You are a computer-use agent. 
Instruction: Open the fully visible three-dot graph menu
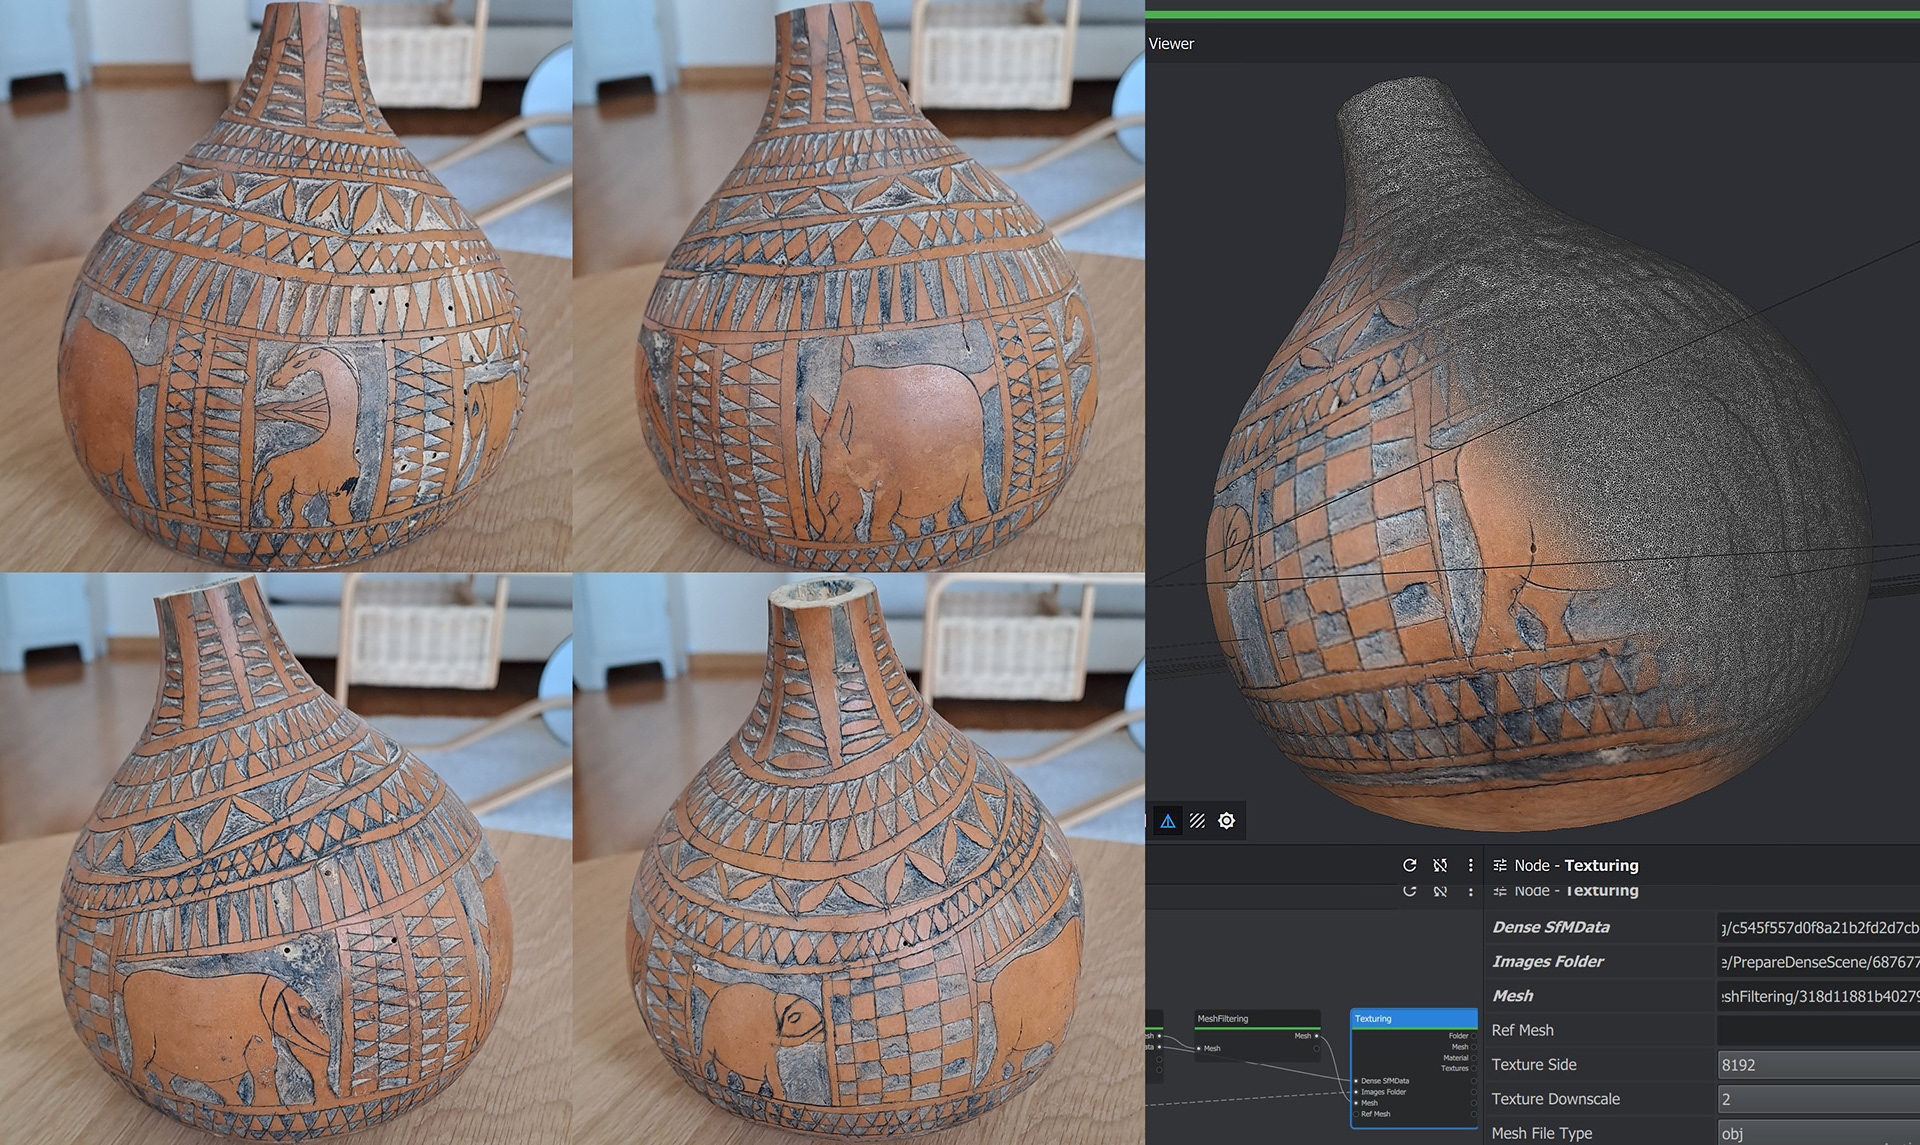(1470, 865)
